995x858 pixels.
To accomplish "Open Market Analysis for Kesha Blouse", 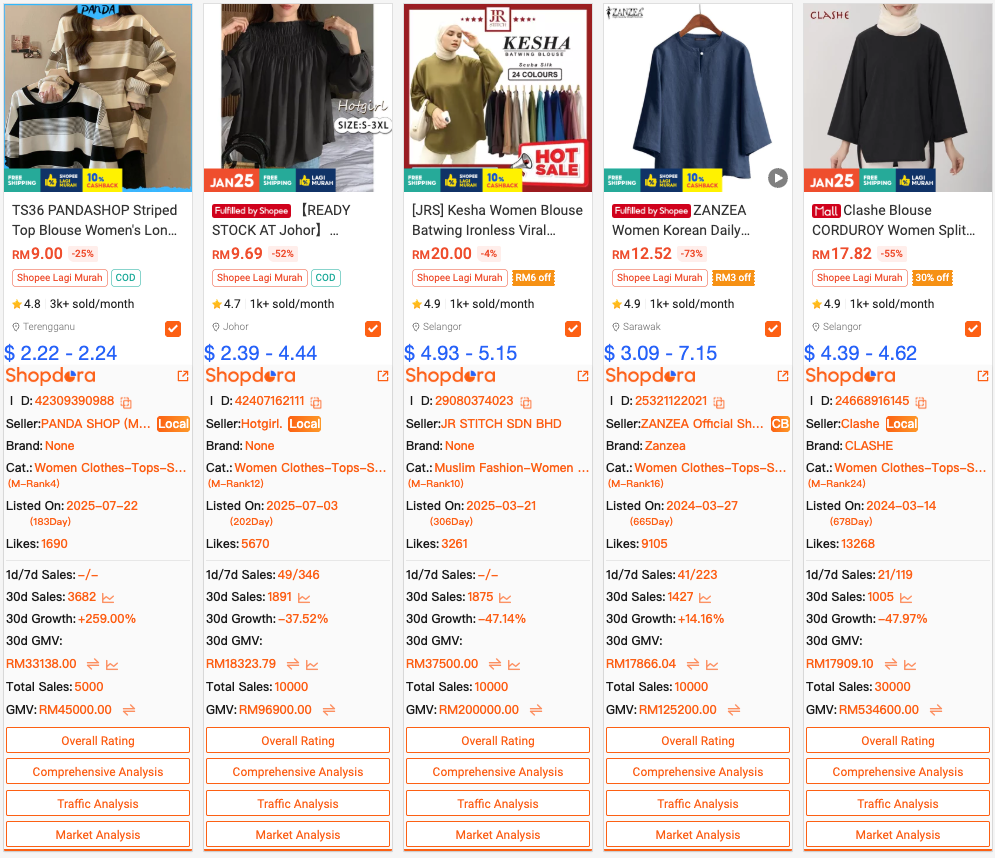I will pyautogui.click(x=498, y=835).
